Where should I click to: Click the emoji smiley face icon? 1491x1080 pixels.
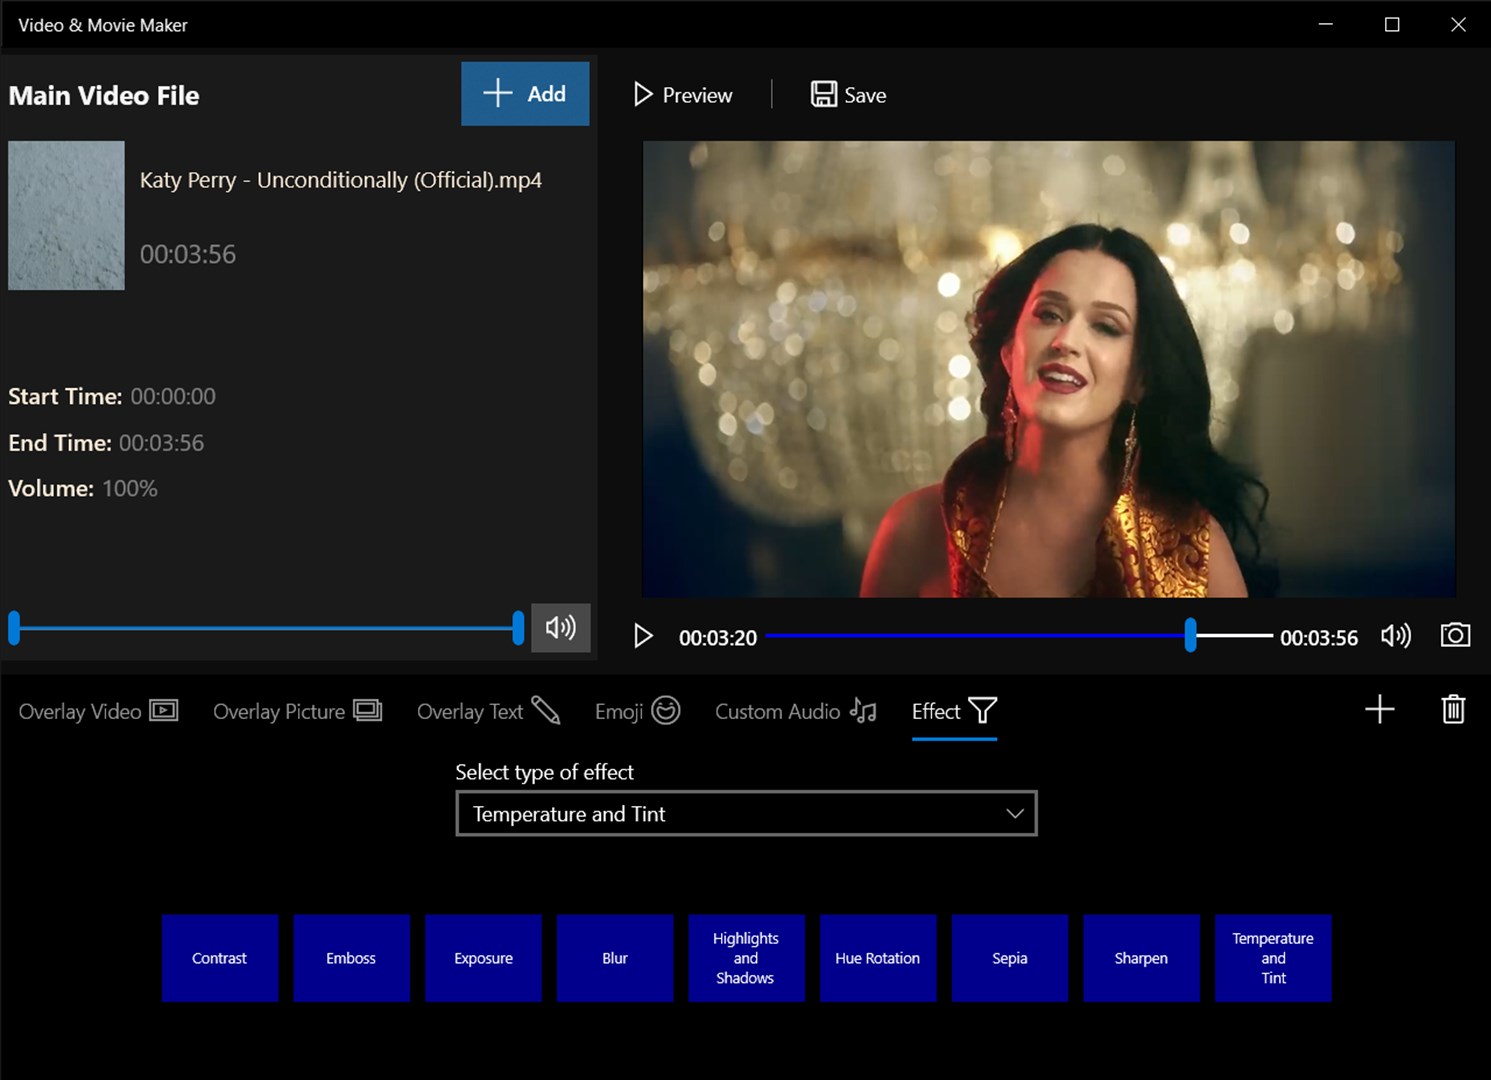(666, 710)
